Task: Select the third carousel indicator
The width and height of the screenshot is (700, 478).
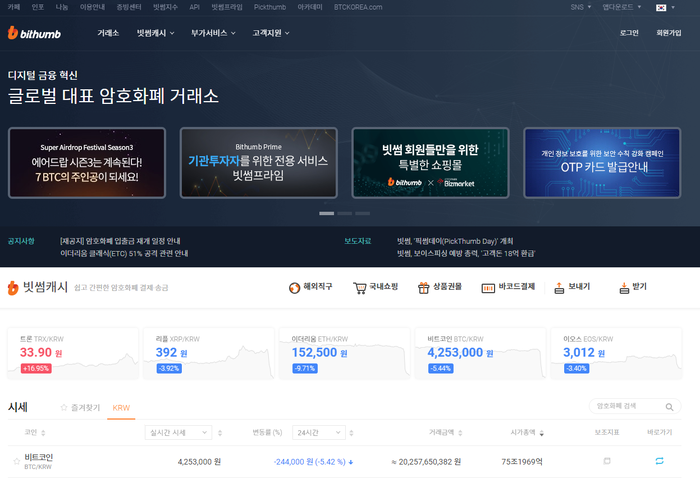Action: [x=362, y=213]
